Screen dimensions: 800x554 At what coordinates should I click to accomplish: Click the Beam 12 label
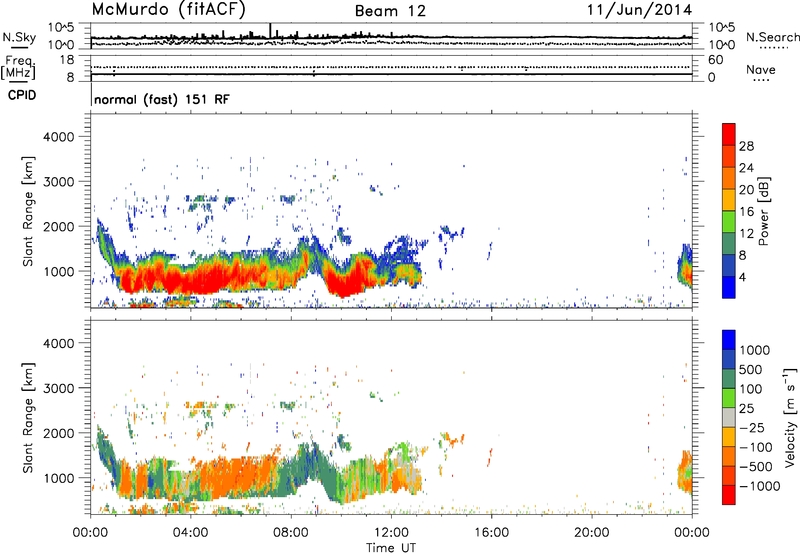pos(390,11)
